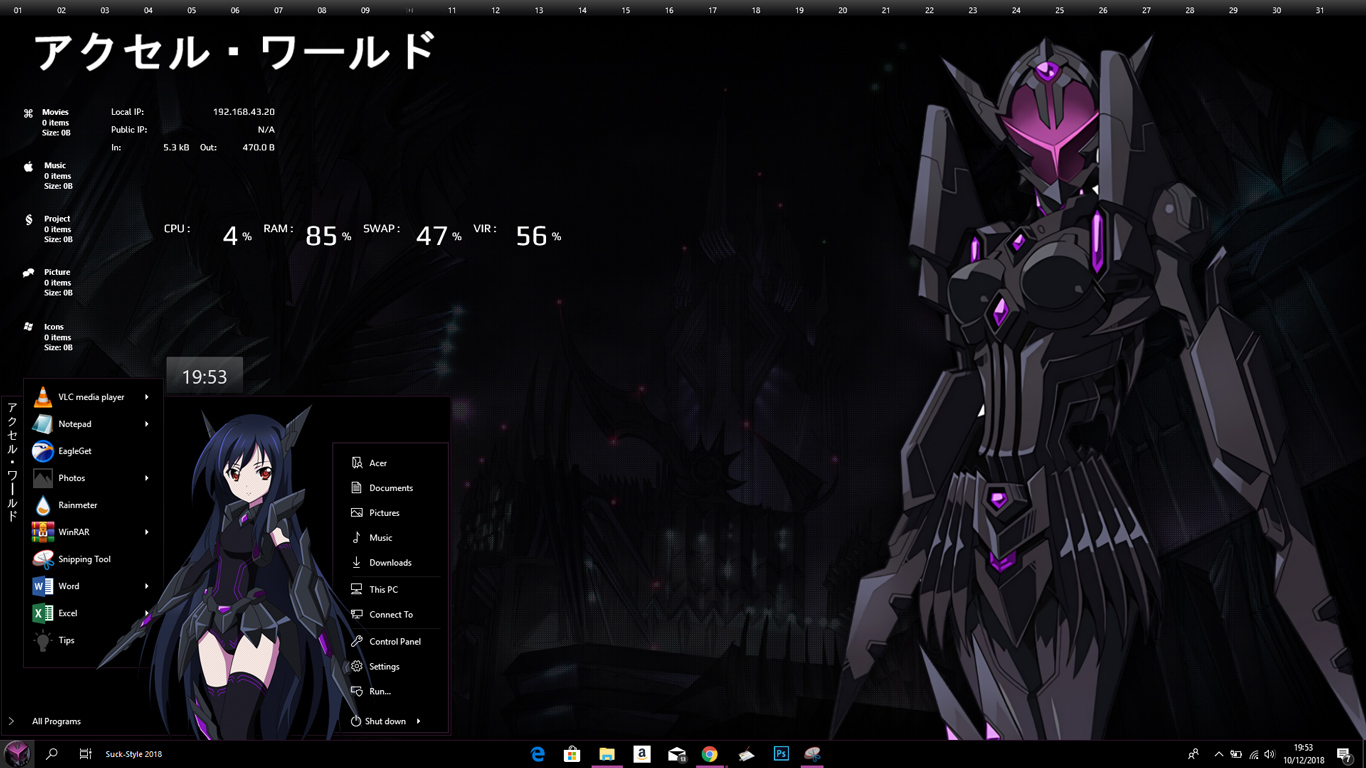Check battery status in system tray

[x=1236, y=754]
